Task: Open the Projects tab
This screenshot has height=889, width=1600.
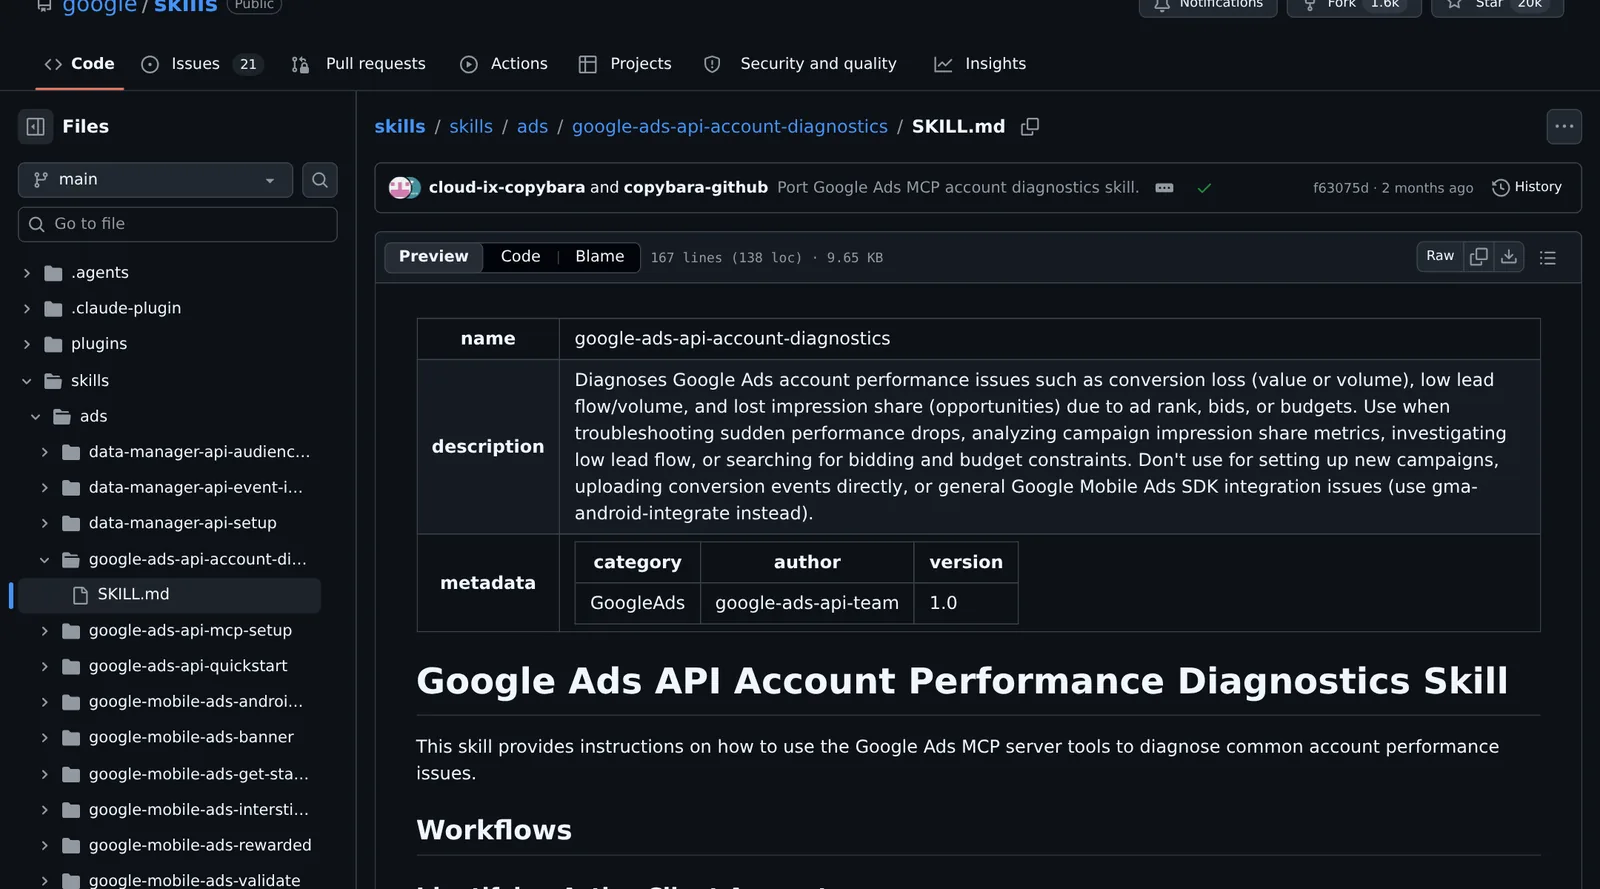Action: (x=626, y=64)
